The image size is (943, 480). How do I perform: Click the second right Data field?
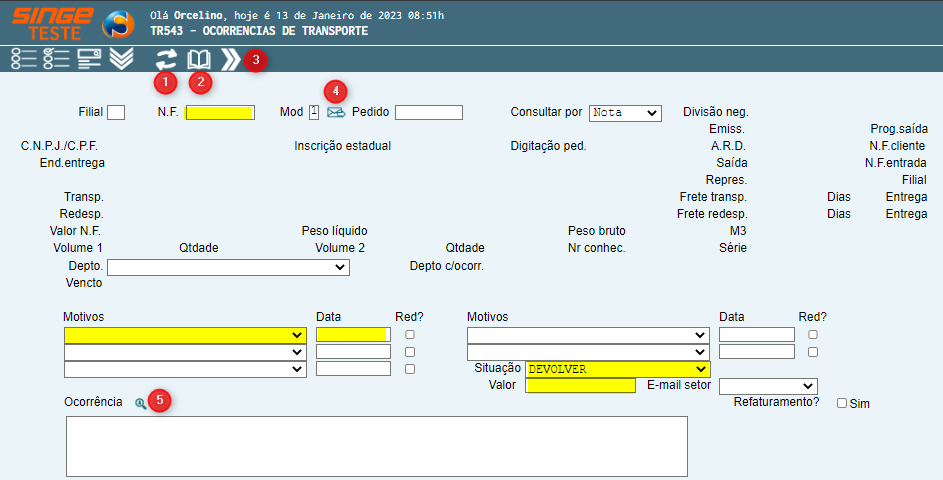(x=757, y=352)
